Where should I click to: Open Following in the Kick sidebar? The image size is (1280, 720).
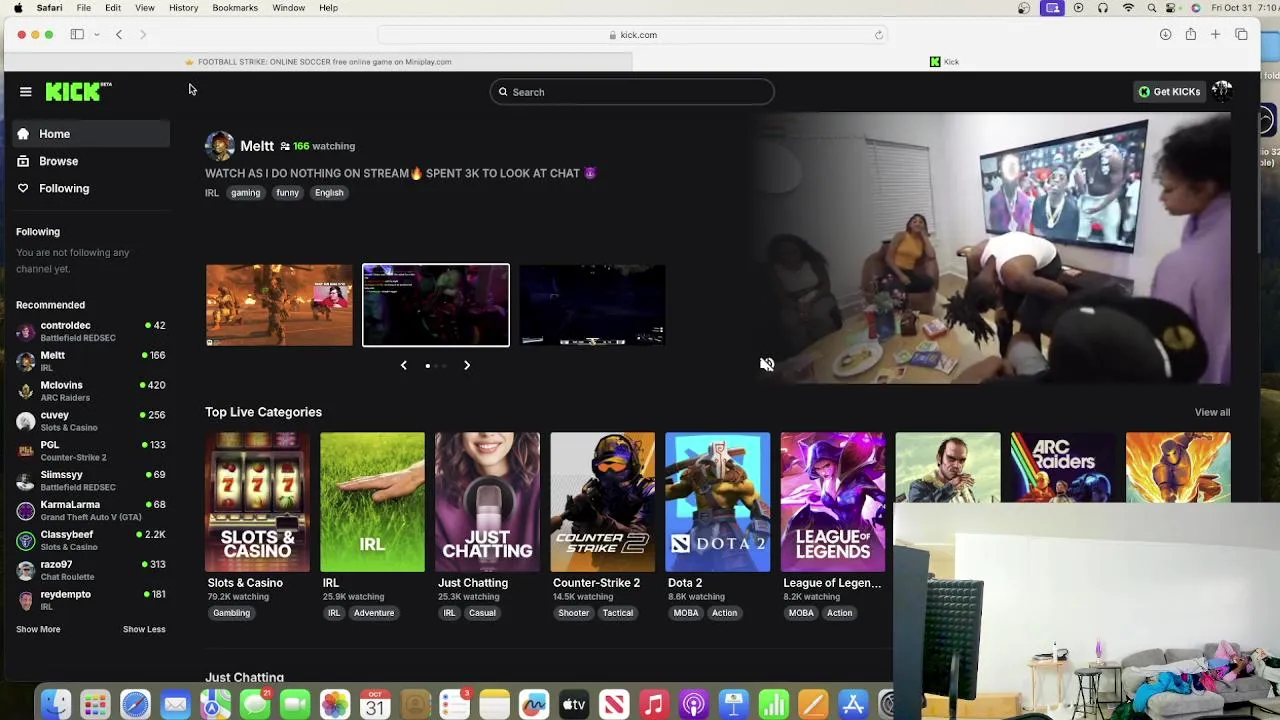point(91,188)
